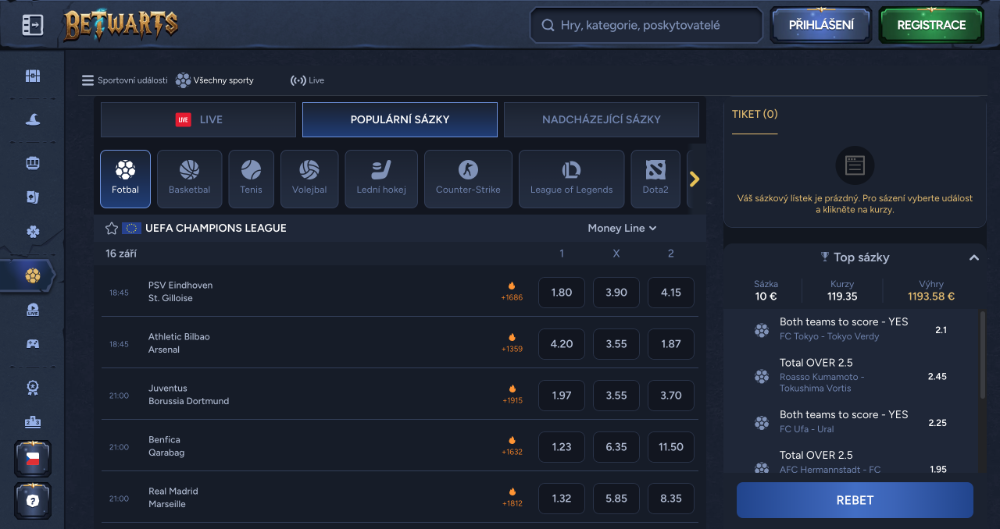1000x529 pixels.
Task: Open the gamepad section in the sidebar
Action: click(x=33, y=344)
